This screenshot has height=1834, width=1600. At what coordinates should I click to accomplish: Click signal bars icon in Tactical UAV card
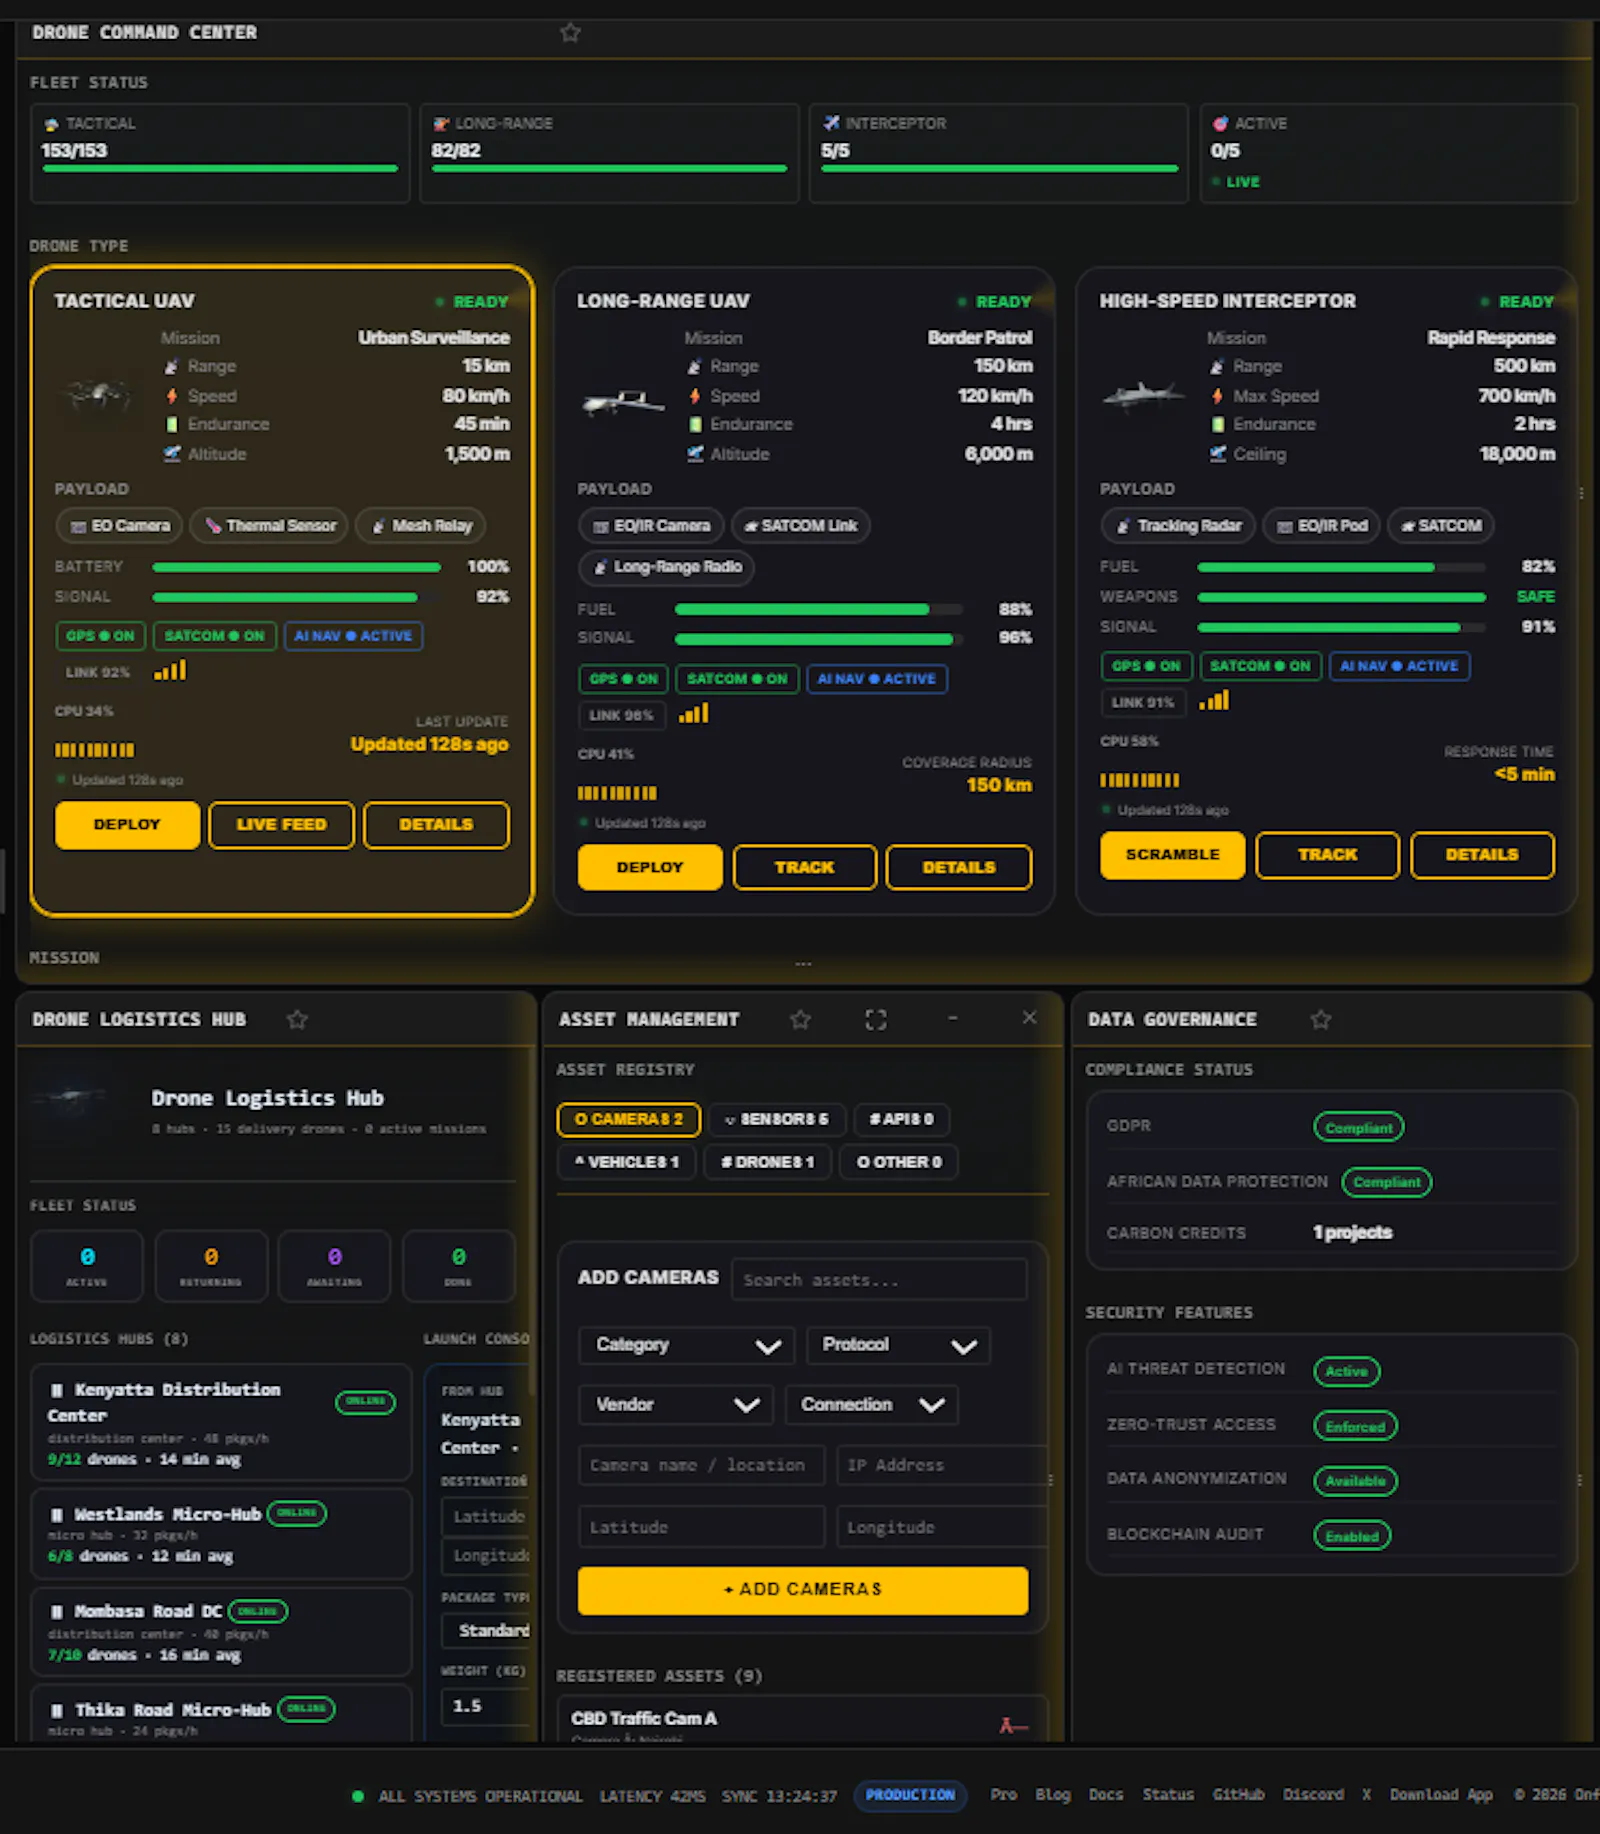click(x=170, y=671)
